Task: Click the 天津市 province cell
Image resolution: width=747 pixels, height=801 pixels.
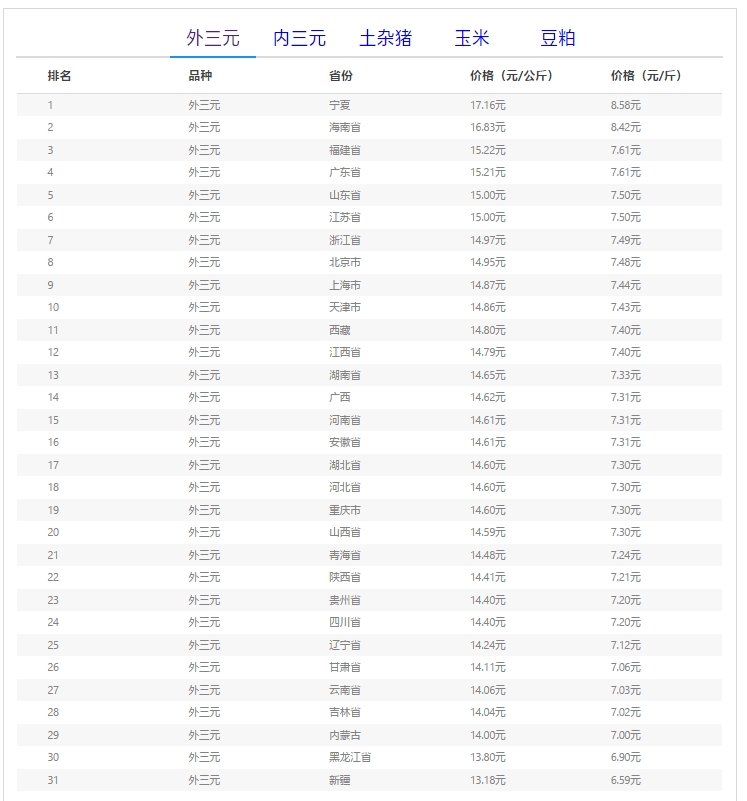Action: pyautogui.click(x=345, y=307)
